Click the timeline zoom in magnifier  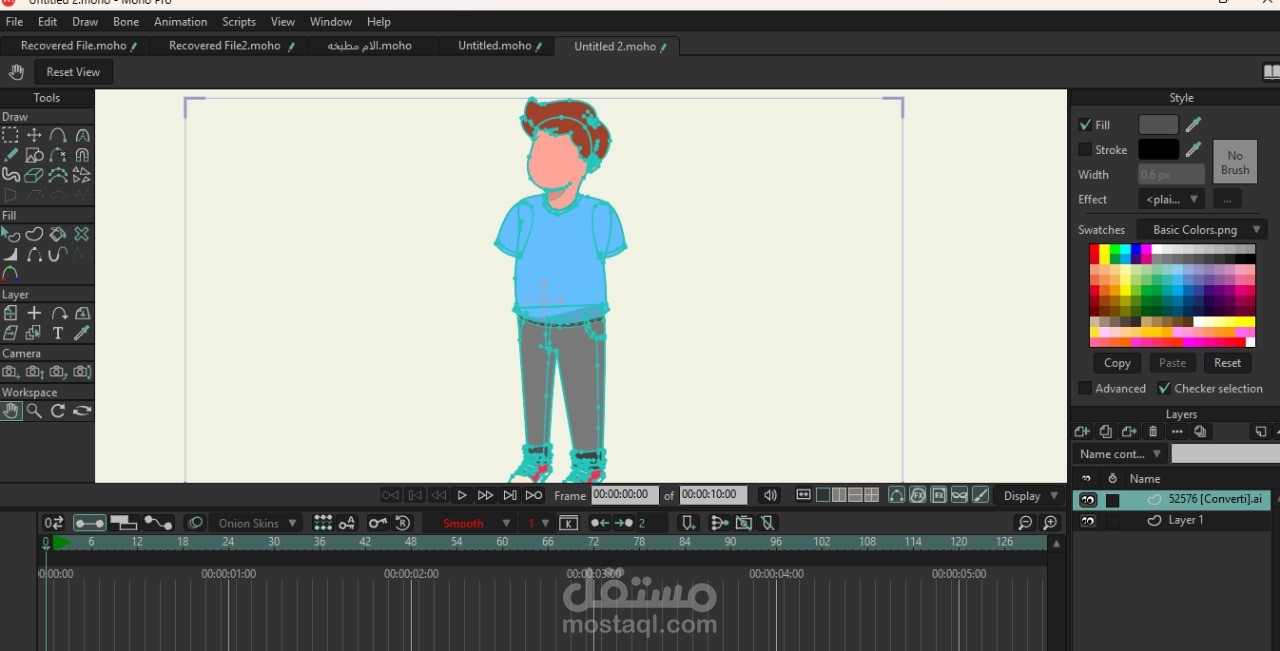[x=1050, y=523]
